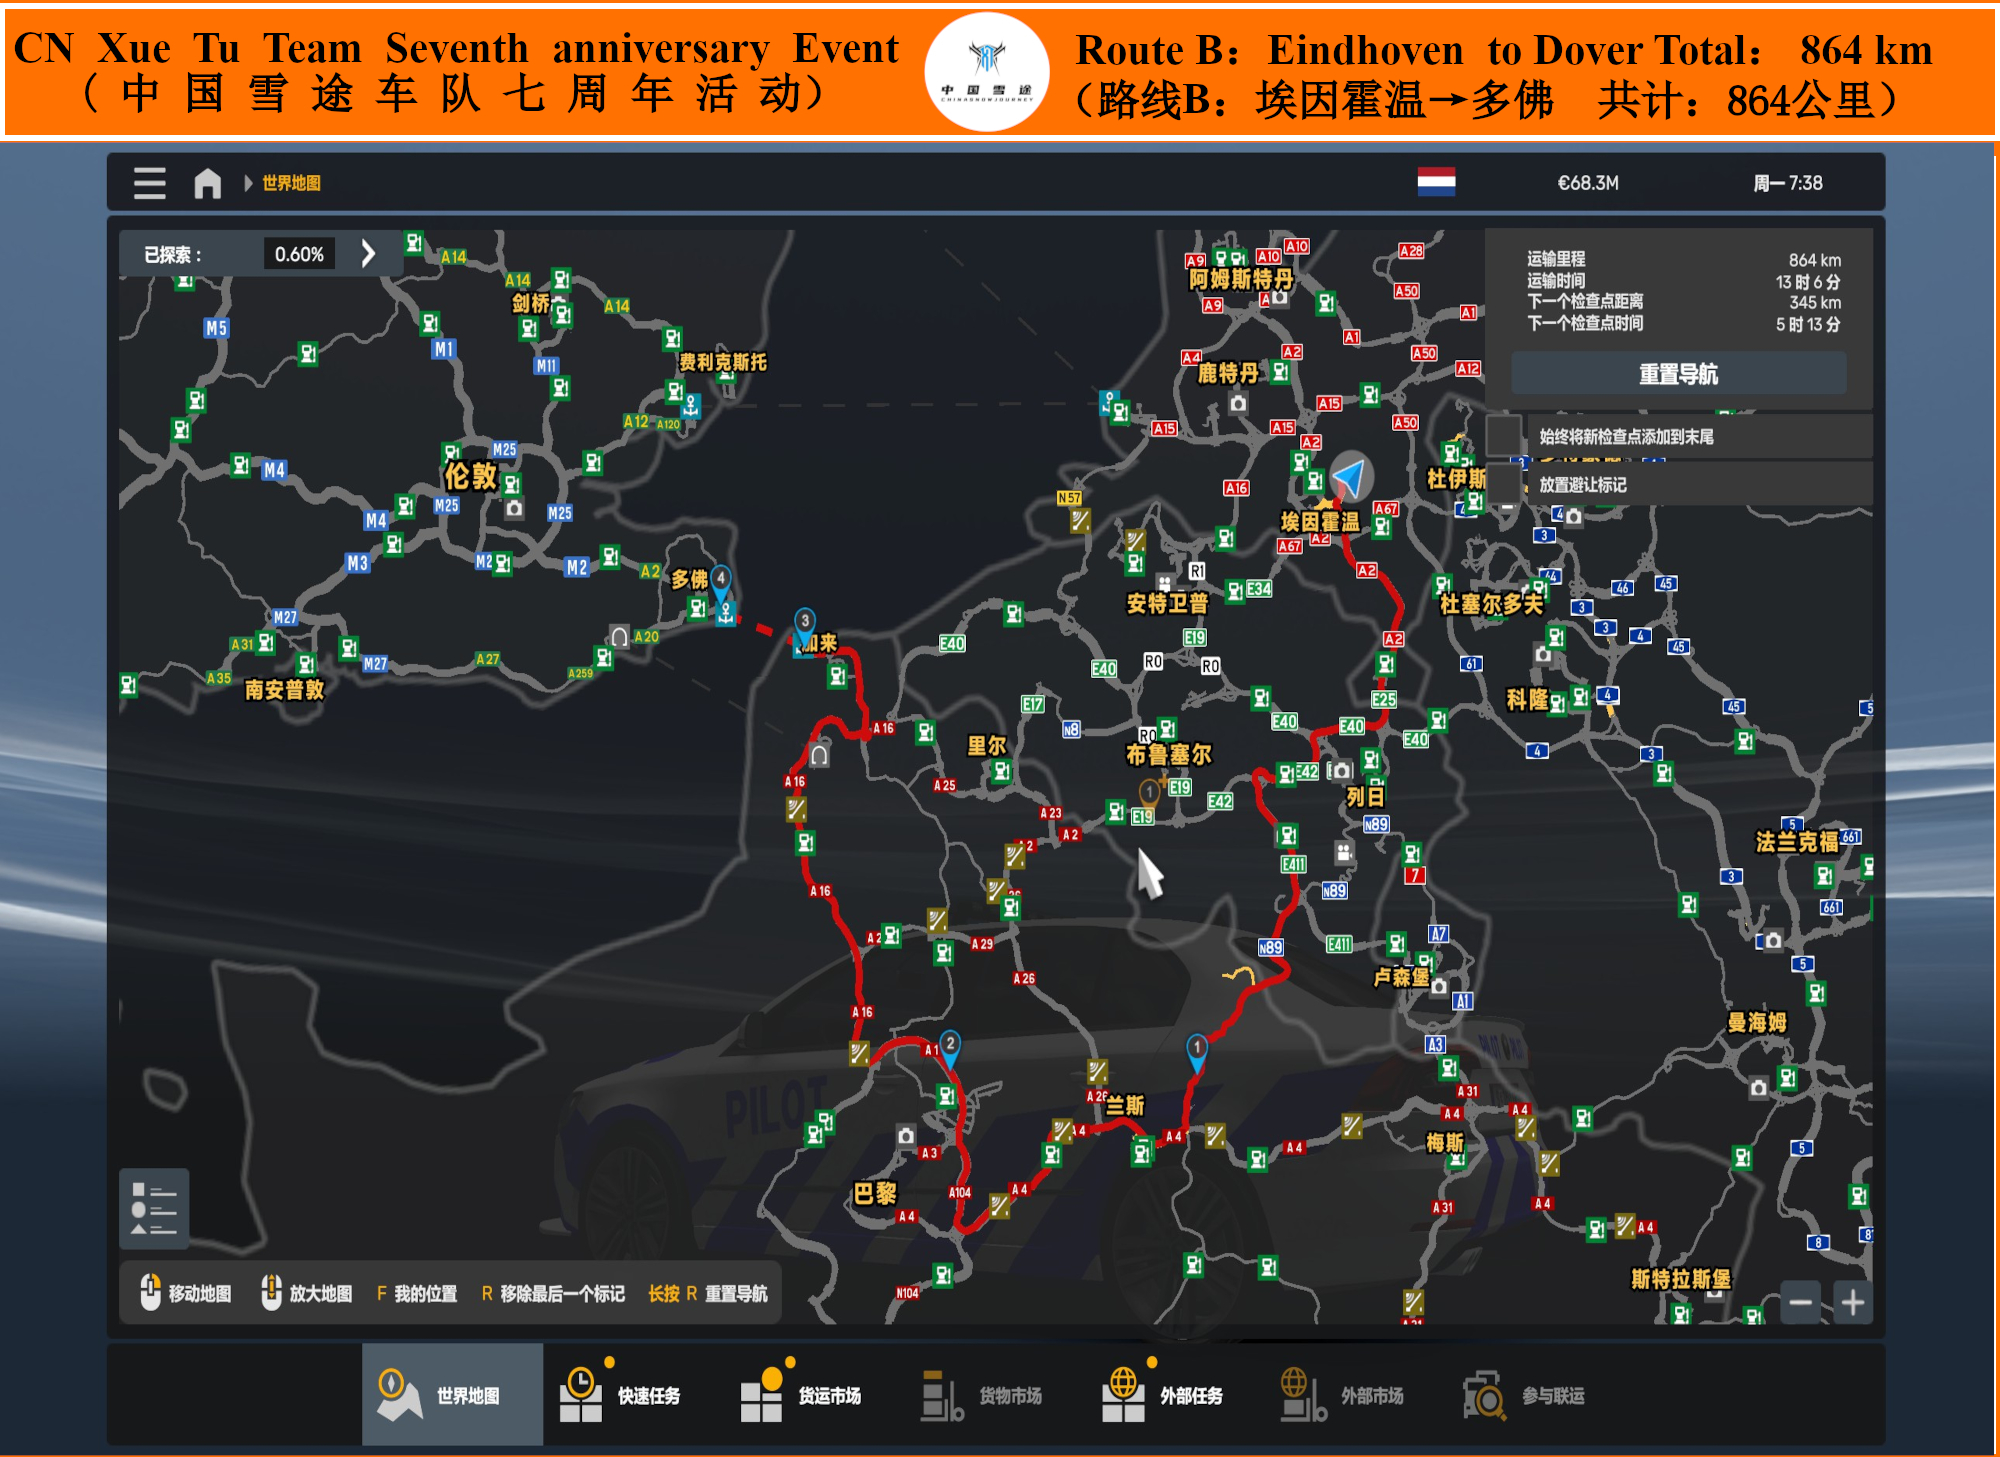Toggle the 放置避让标记 checkbox
This screenshot has width=2000, height=1457.
click(x=1503, y=482)
